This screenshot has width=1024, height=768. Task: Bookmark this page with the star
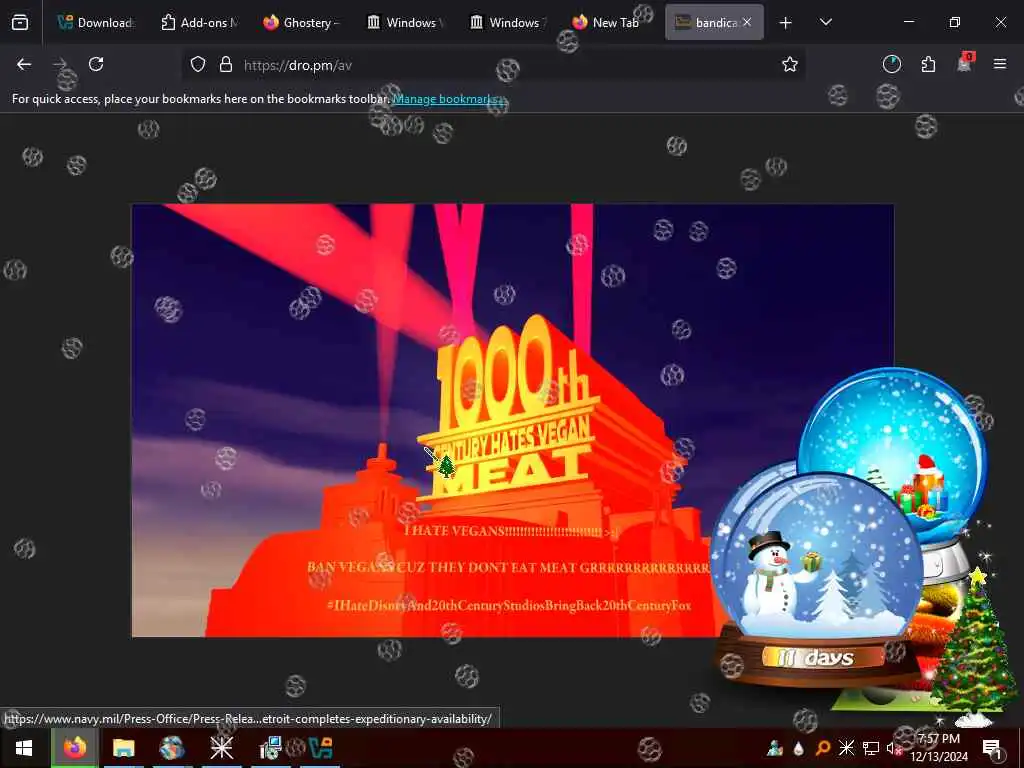[x=790, y=64]
